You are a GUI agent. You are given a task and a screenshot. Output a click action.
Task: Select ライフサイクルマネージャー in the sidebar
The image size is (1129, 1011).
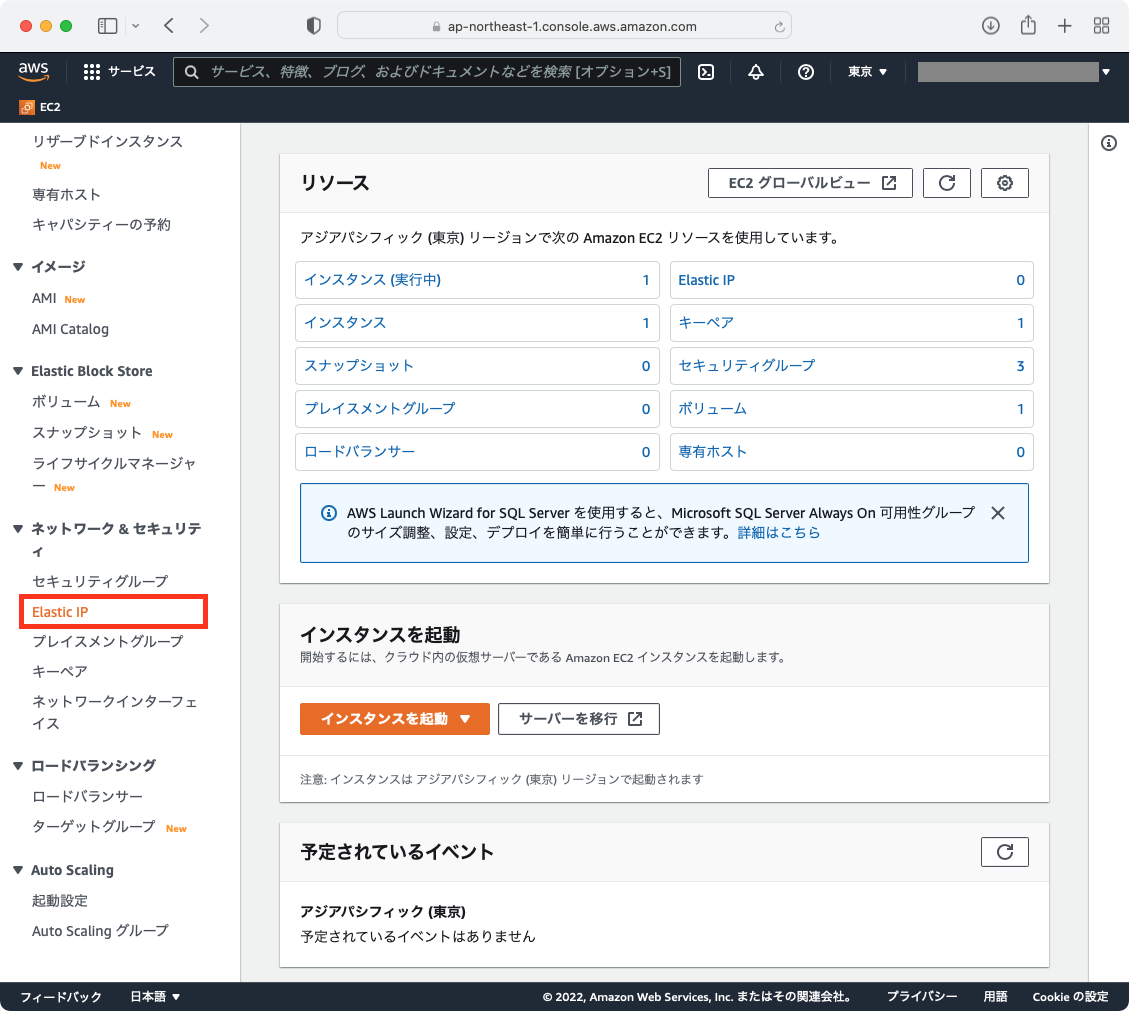[114, 475]
